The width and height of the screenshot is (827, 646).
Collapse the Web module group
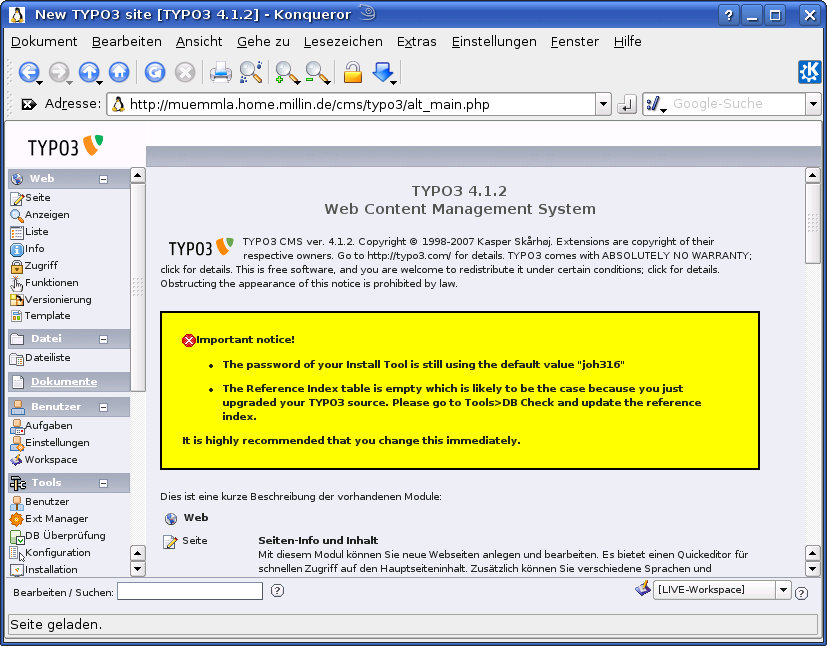click(x=103, y=179)
